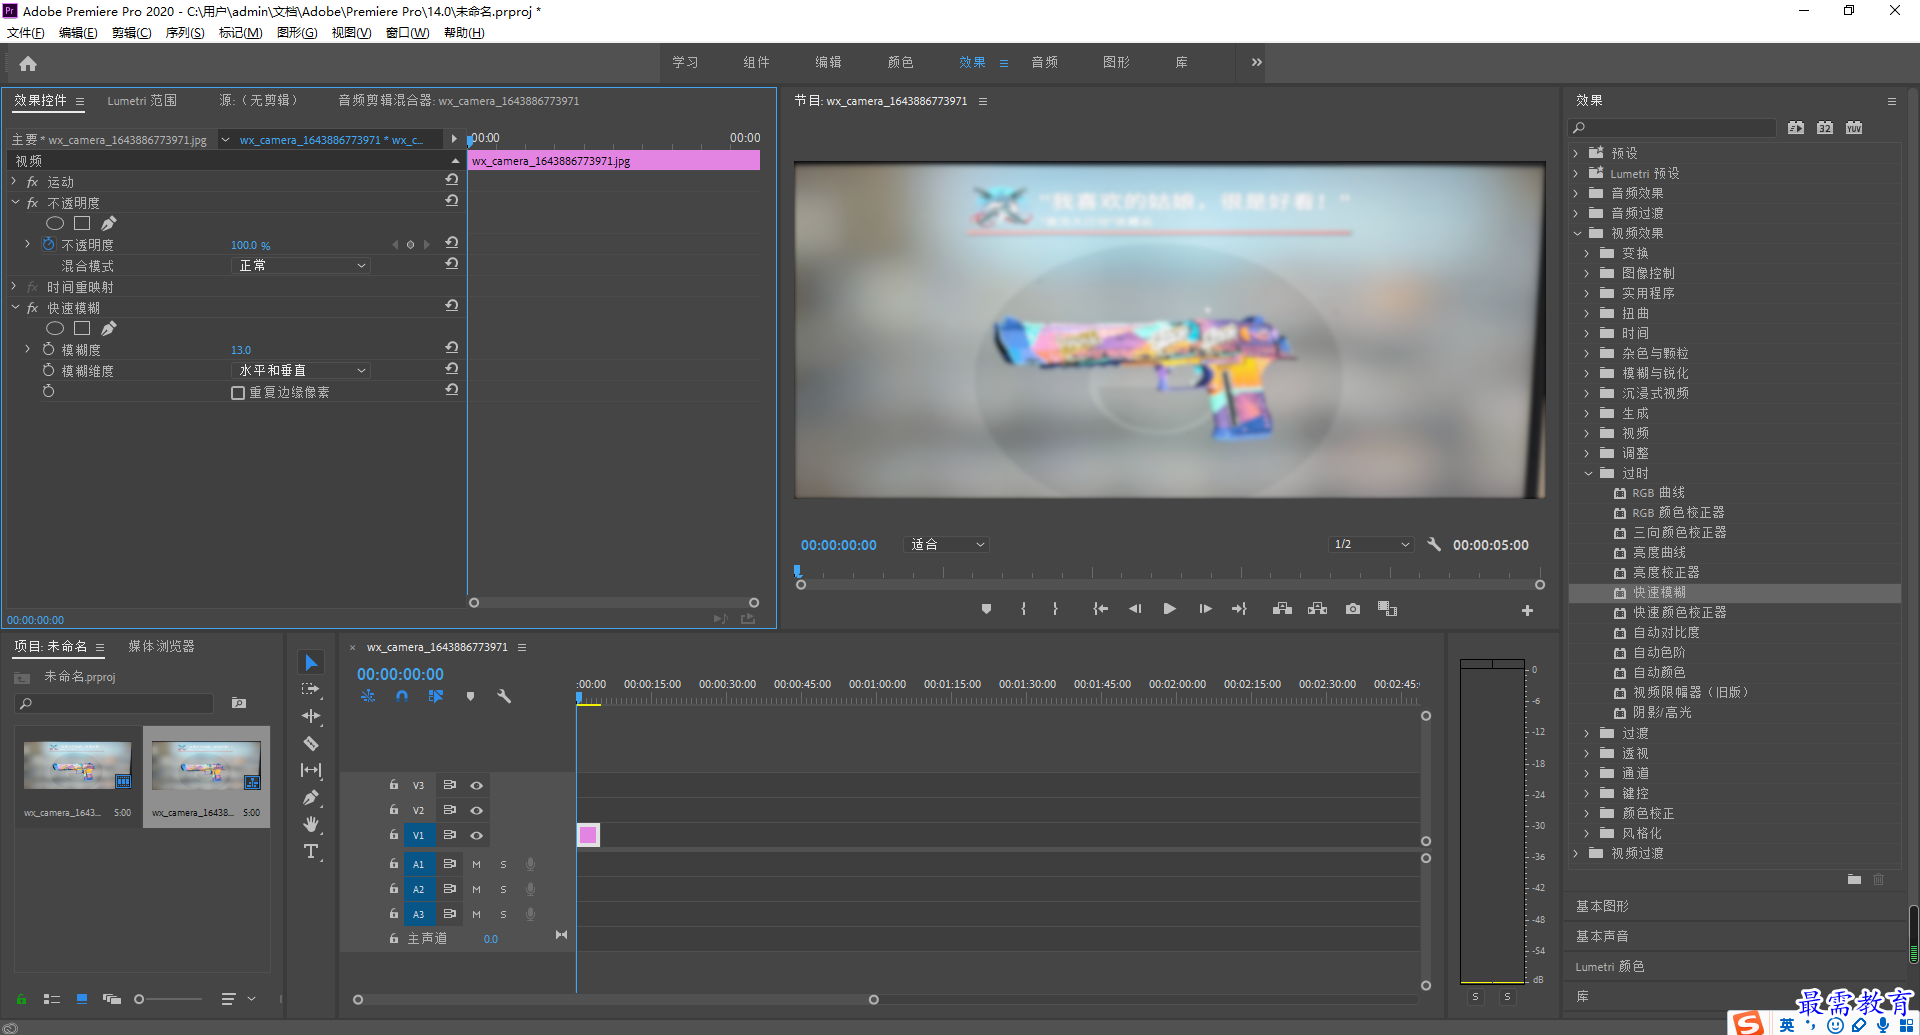Click the Lift button
The width and height of the screenshot is (1920, 1035).
1282,608
